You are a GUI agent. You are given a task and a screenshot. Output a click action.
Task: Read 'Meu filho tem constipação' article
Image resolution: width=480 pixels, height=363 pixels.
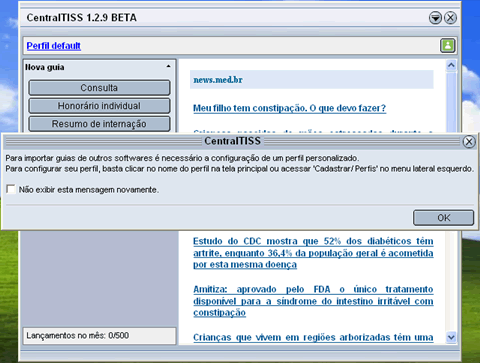(289, 108)
